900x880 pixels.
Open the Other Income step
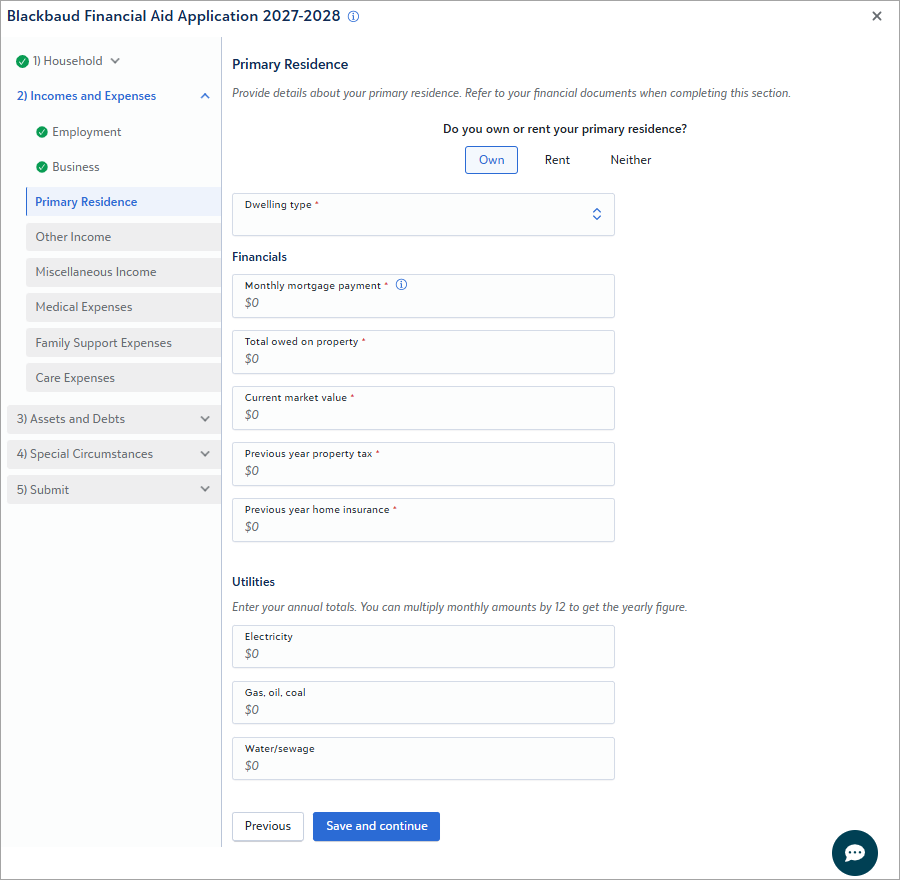click(x=123, y=237)
